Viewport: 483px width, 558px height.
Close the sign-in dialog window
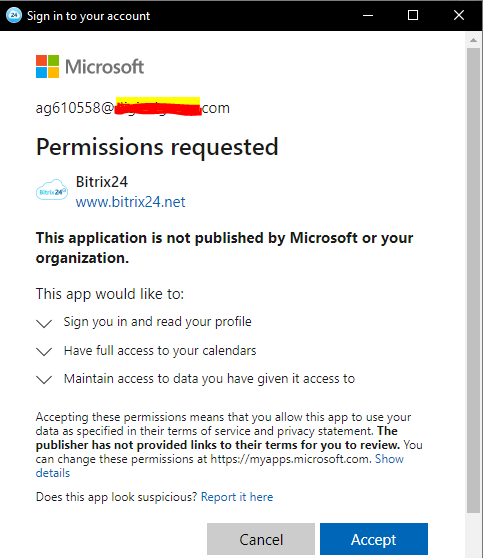[459, 15]
